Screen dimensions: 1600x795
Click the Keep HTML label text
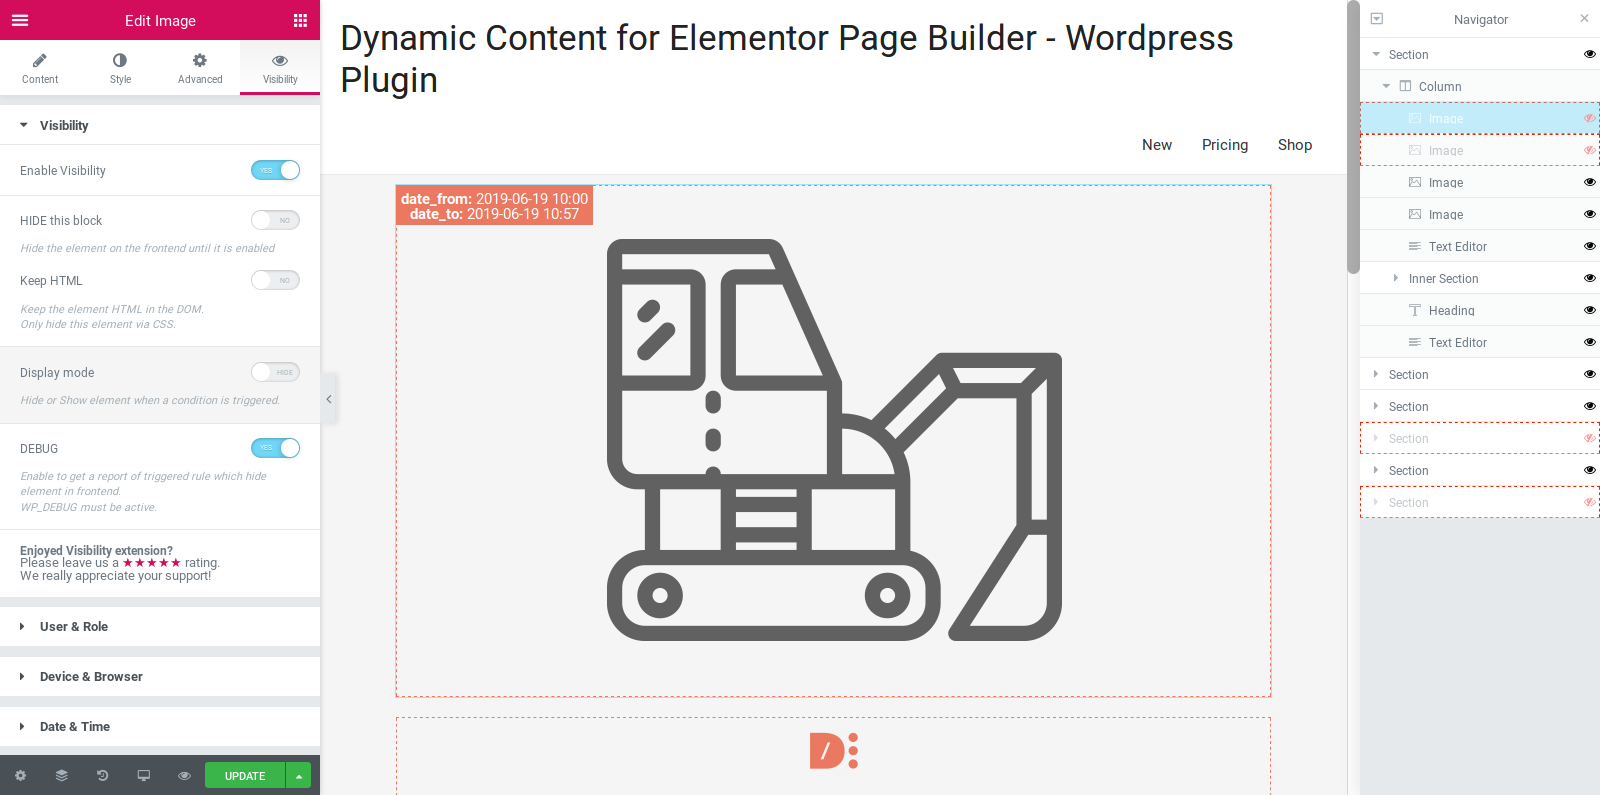(51, 281)
